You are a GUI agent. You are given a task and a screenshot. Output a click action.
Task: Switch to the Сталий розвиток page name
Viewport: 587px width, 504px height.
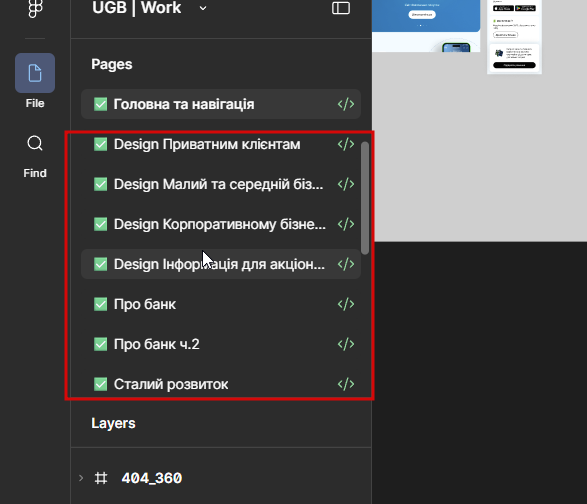click(171, 384)
